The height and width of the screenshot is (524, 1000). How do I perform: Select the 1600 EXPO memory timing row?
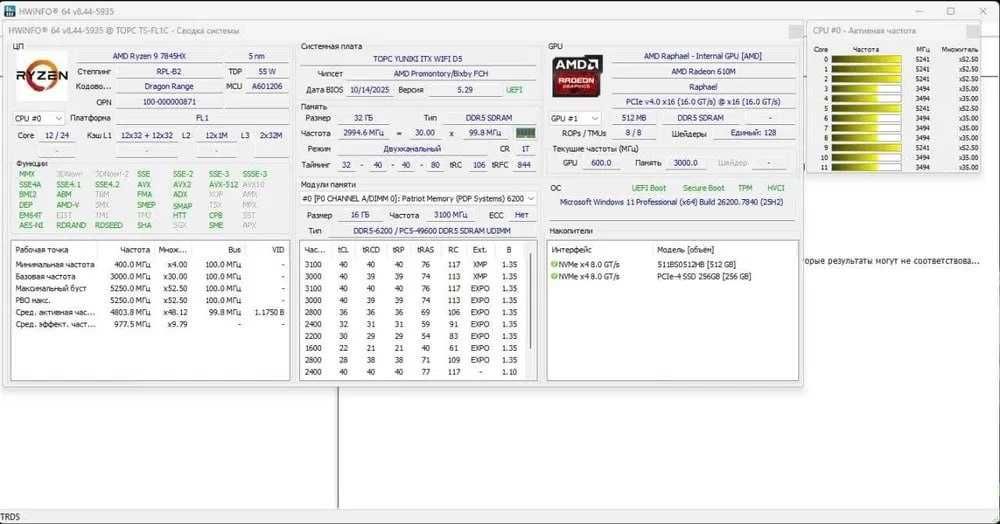click(x=415, y=348)
